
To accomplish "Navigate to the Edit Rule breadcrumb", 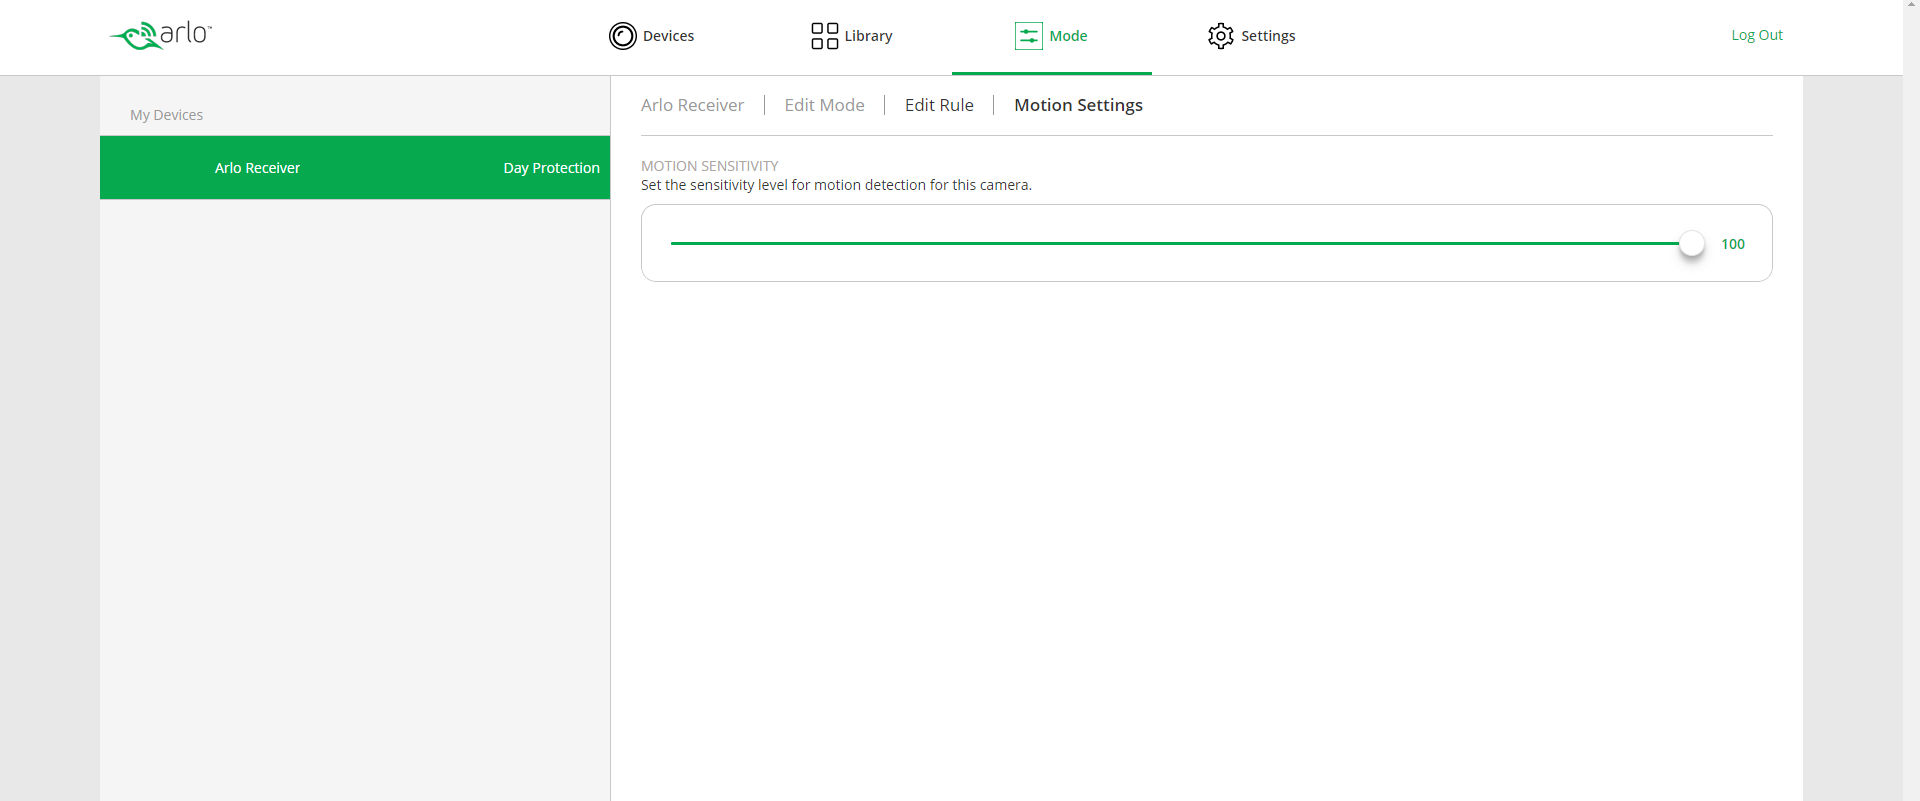I will pyautogui.click(x=939, y=105).
